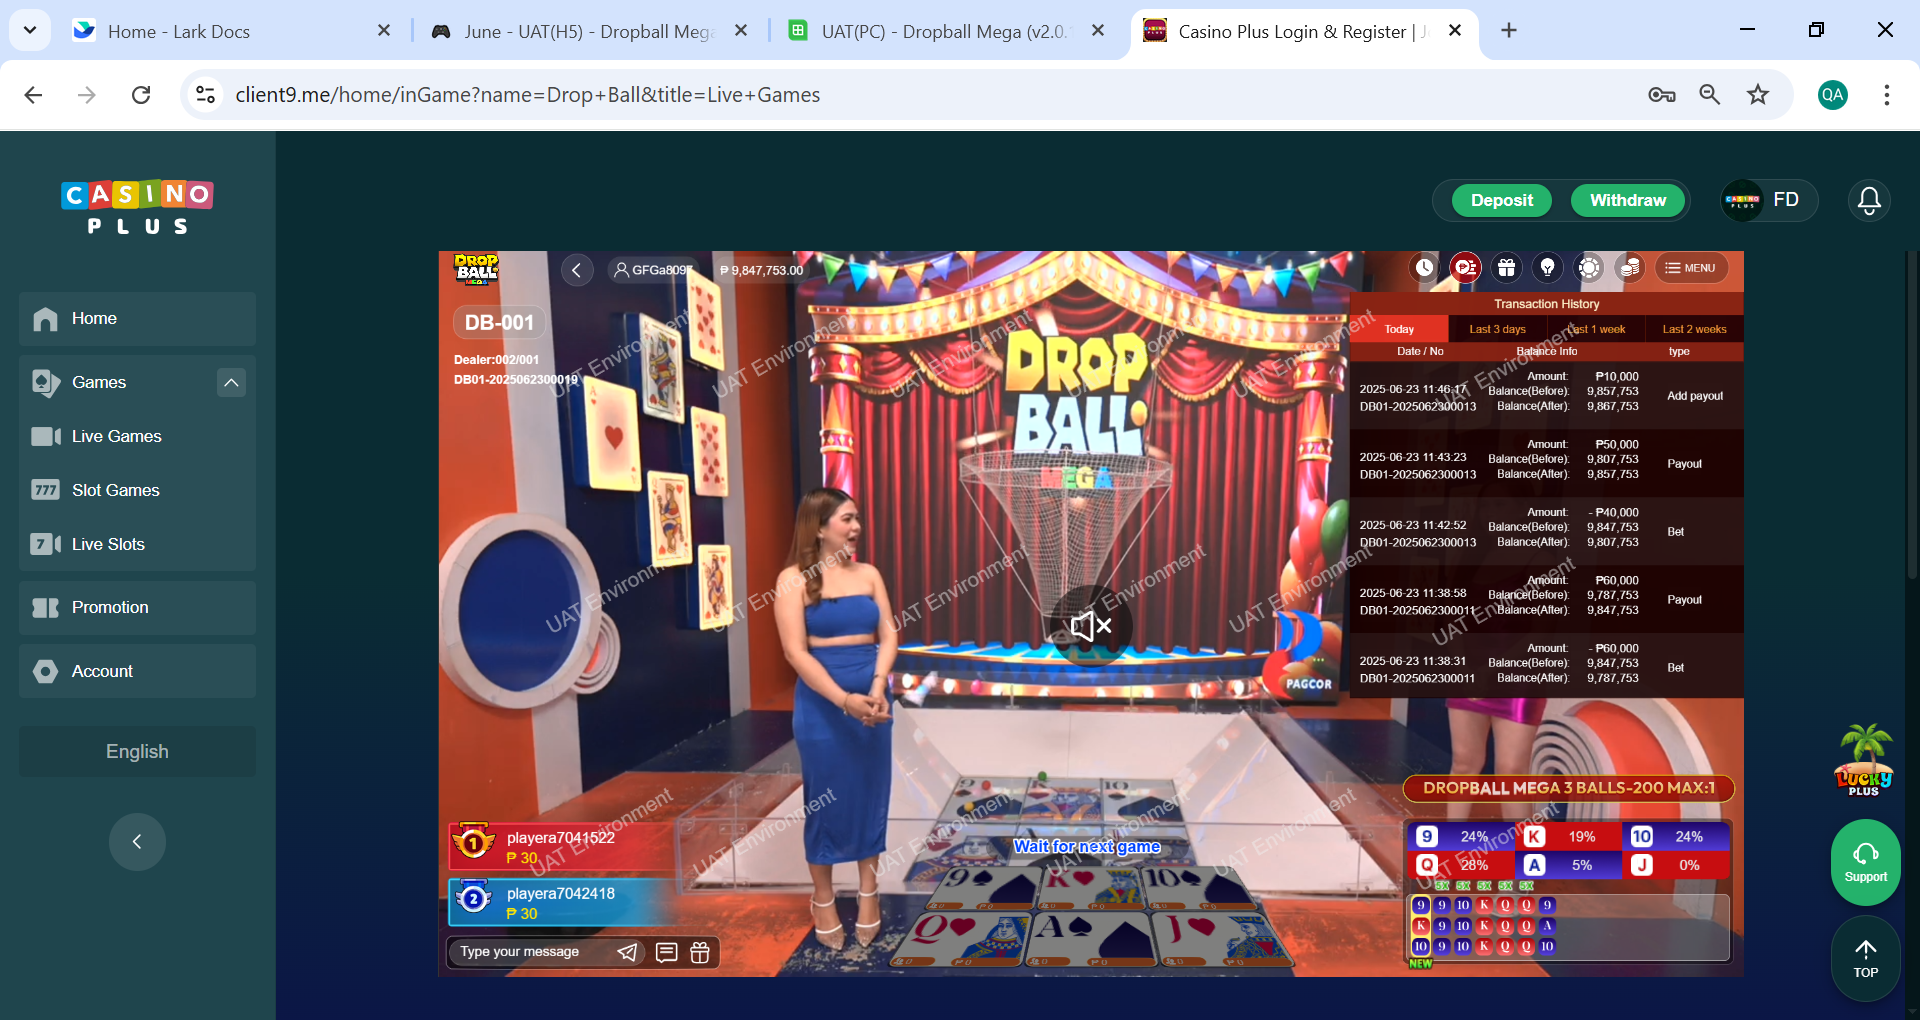1920x1020 pixels.
Task: Switch to Home - Lark Docs tab
Action: (230, 31)
